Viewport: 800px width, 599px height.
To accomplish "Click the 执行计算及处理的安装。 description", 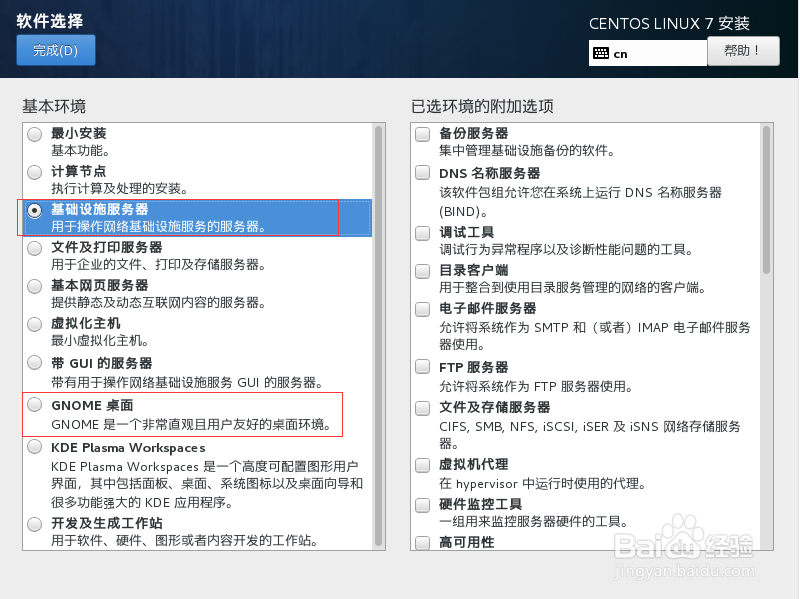I will [x=120, y=189].
